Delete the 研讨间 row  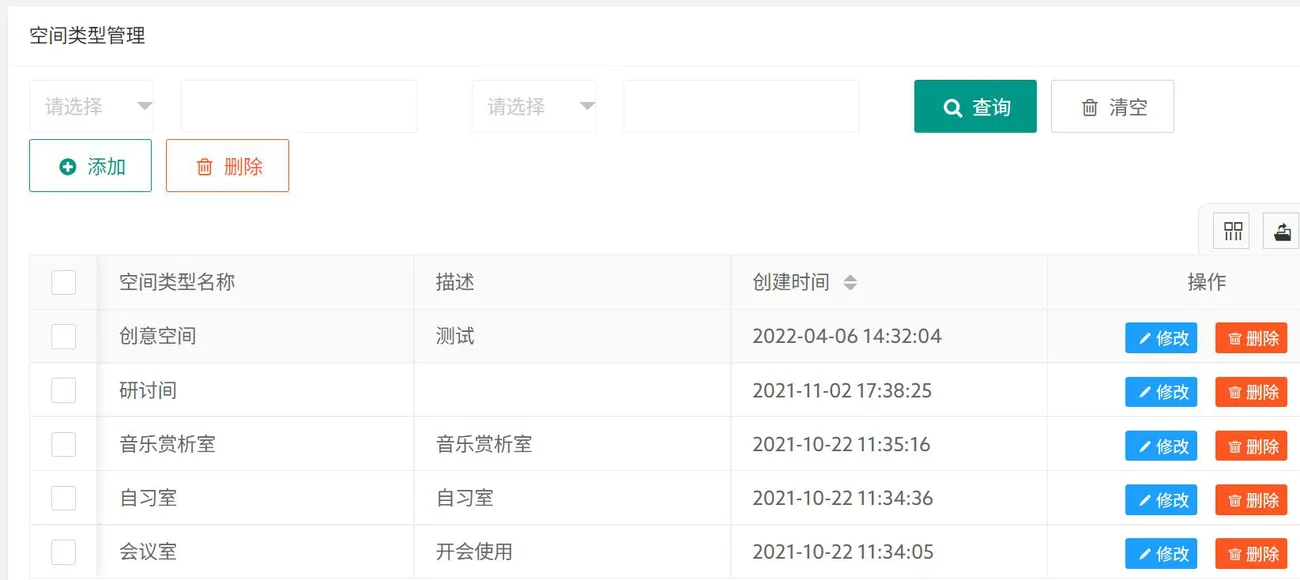[x=1251, y=392]
